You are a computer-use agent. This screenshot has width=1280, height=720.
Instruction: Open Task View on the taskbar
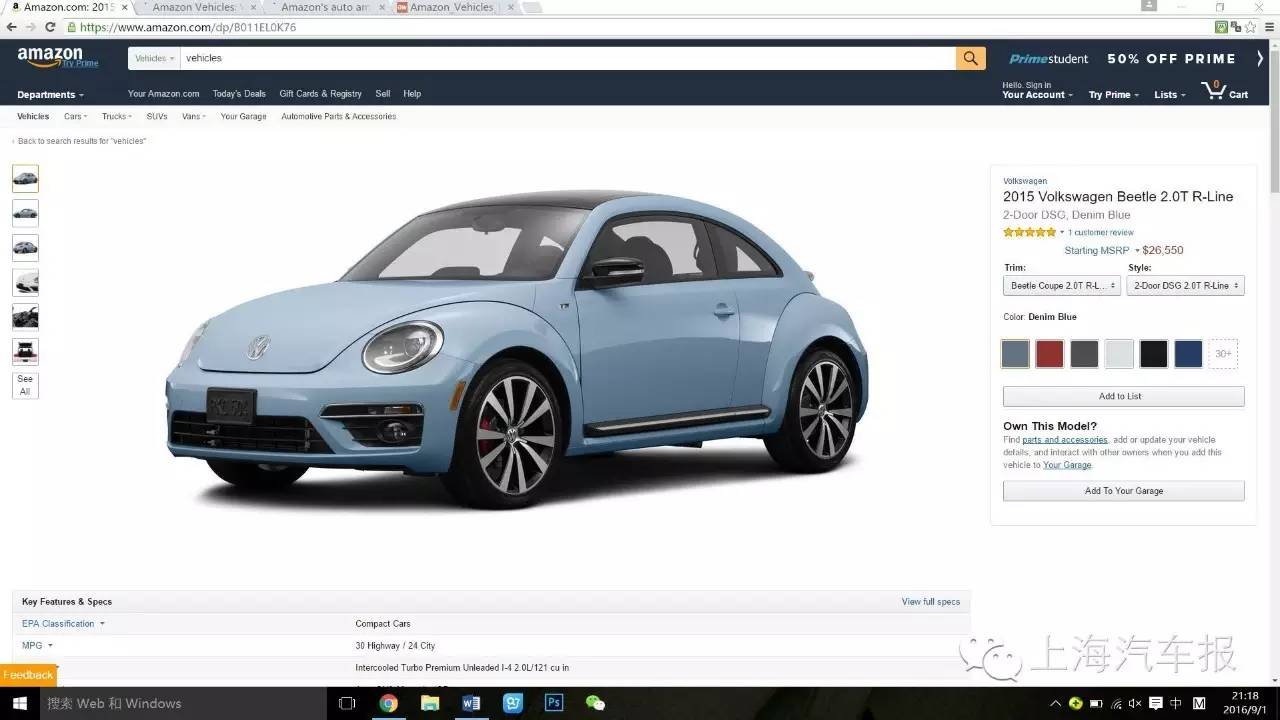pyautogui.click(x=347, y=703)
